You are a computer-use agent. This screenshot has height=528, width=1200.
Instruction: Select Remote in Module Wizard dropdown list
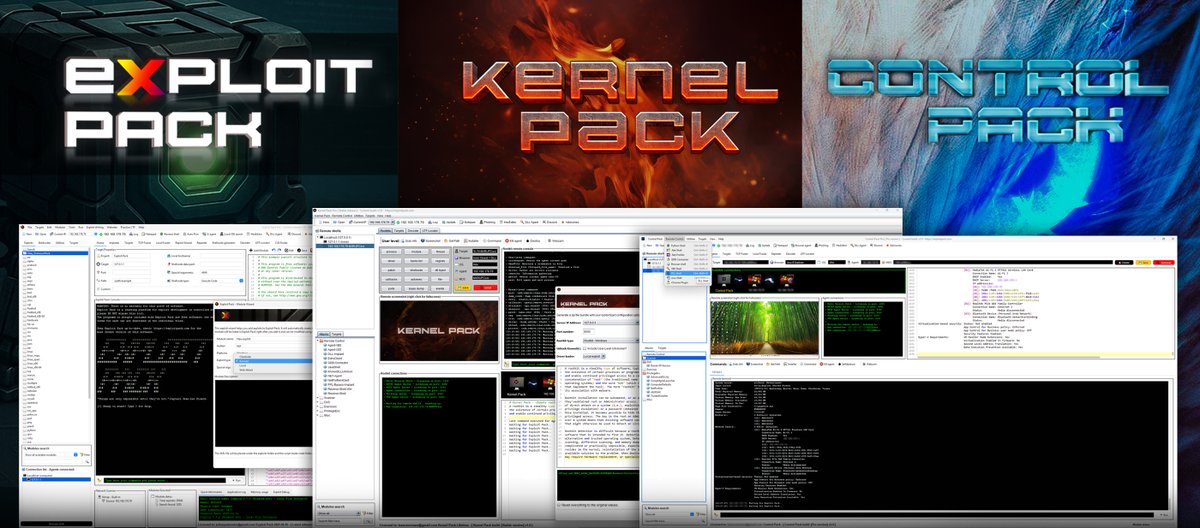(x=273, y=361)
